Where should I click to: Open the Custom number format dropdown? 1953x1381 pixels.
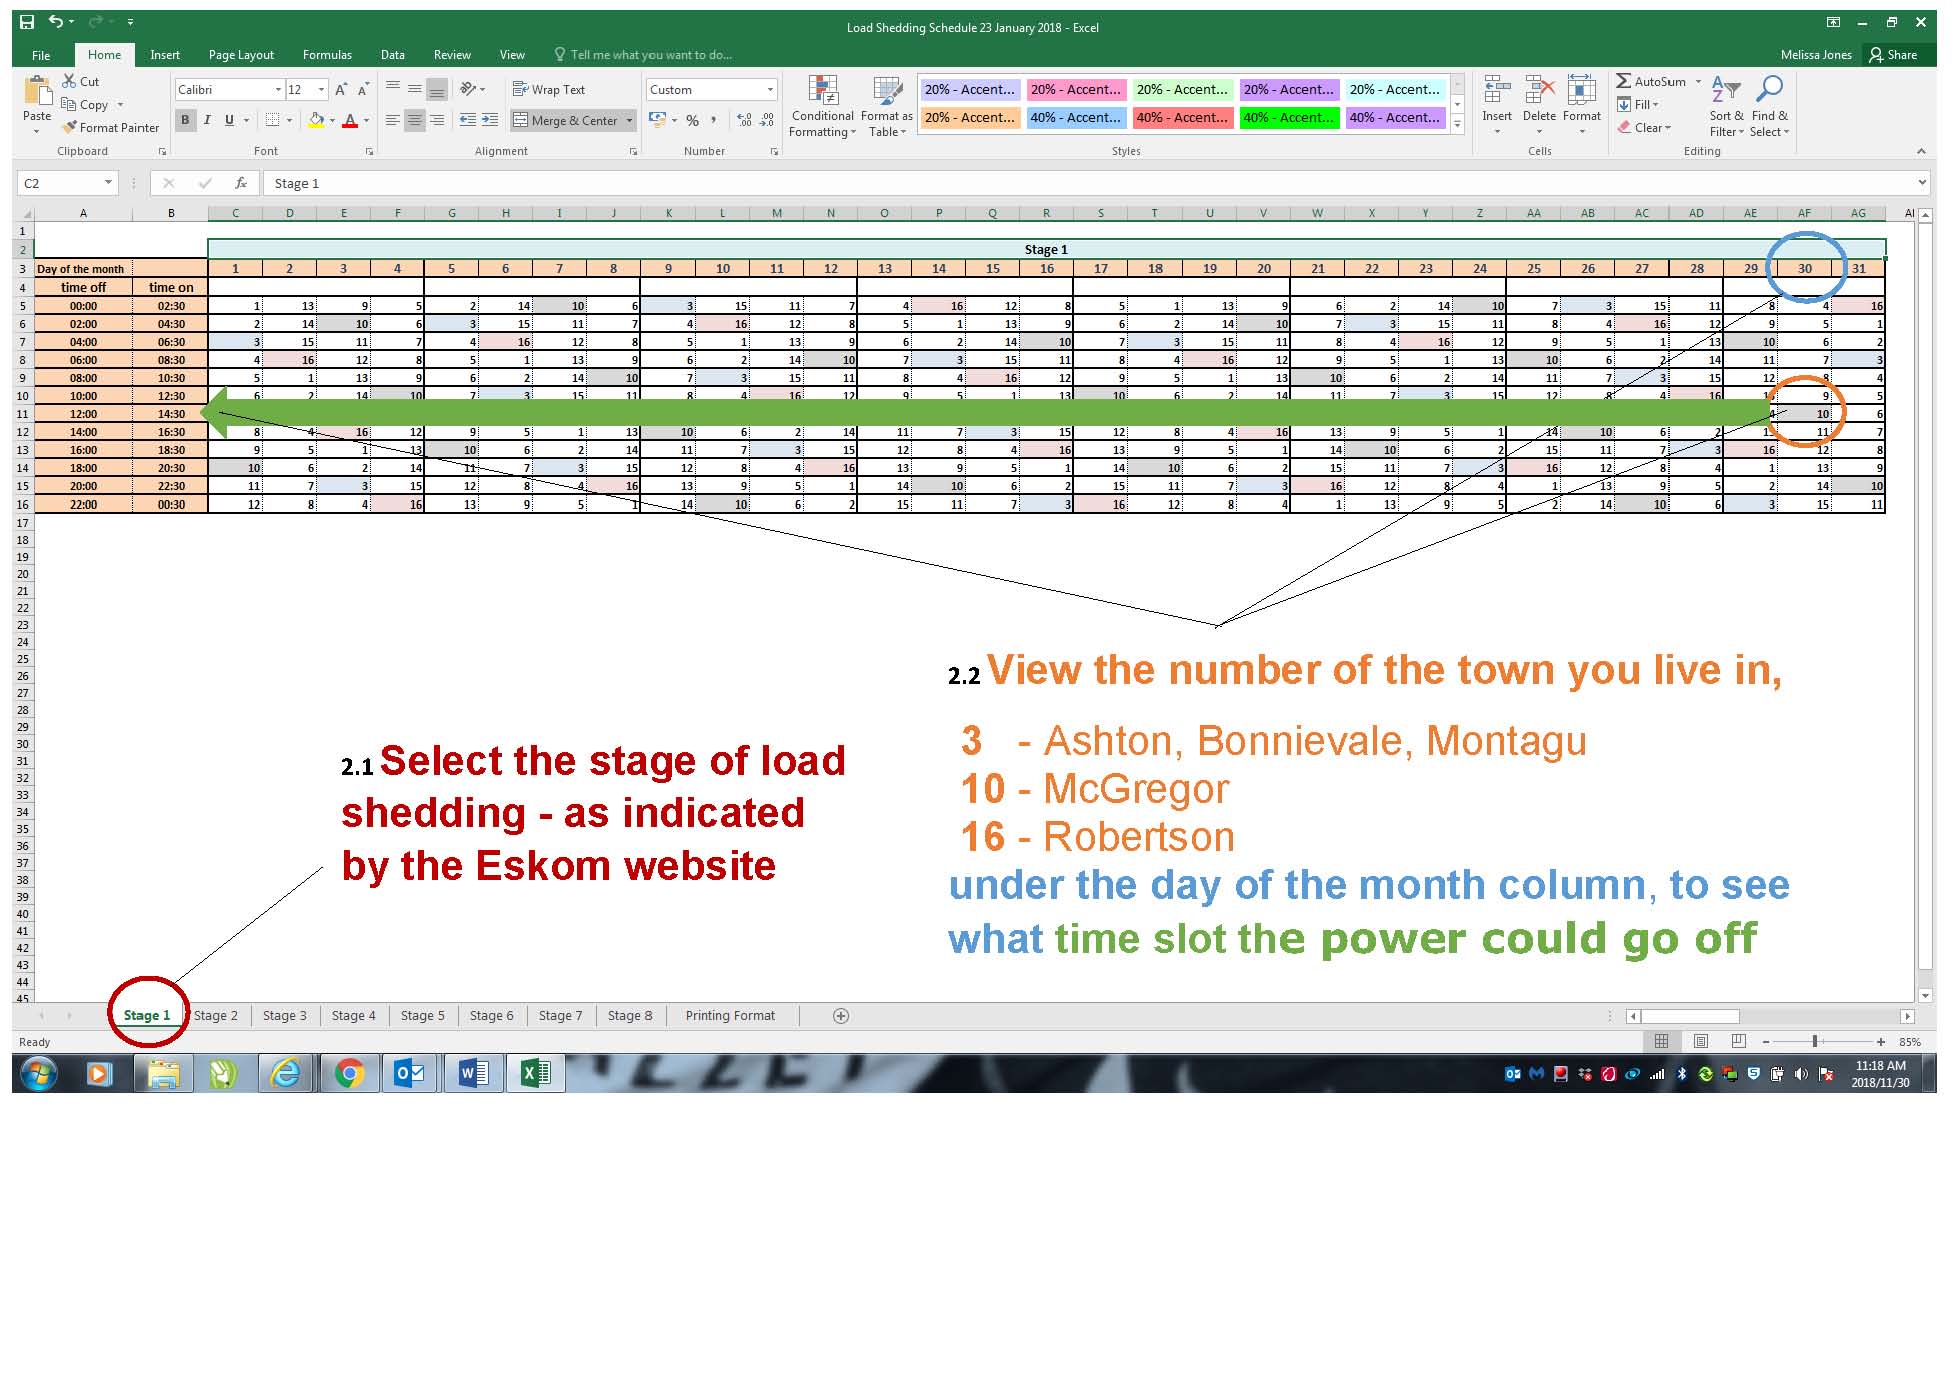(770, 90)
